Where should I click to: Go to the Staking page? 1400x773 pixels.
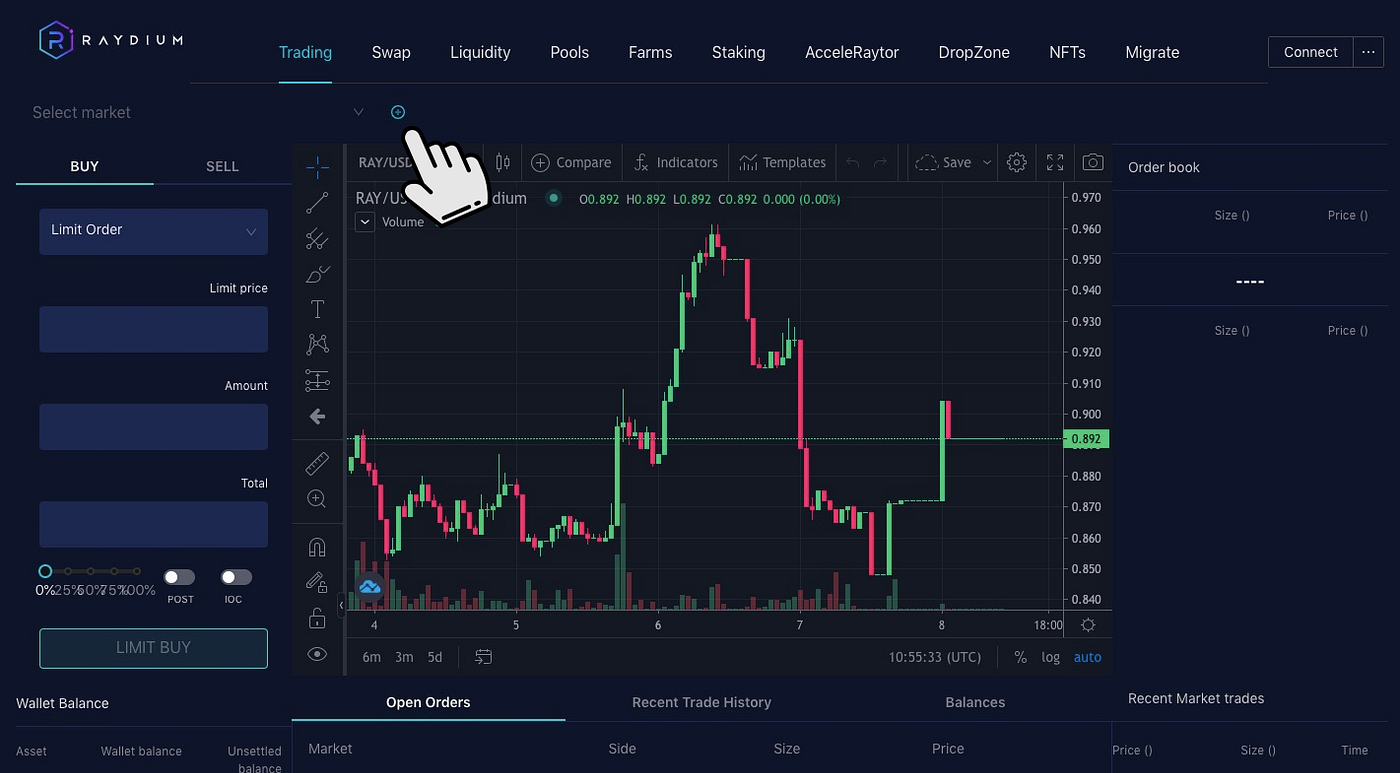click(x=738, y=52)
